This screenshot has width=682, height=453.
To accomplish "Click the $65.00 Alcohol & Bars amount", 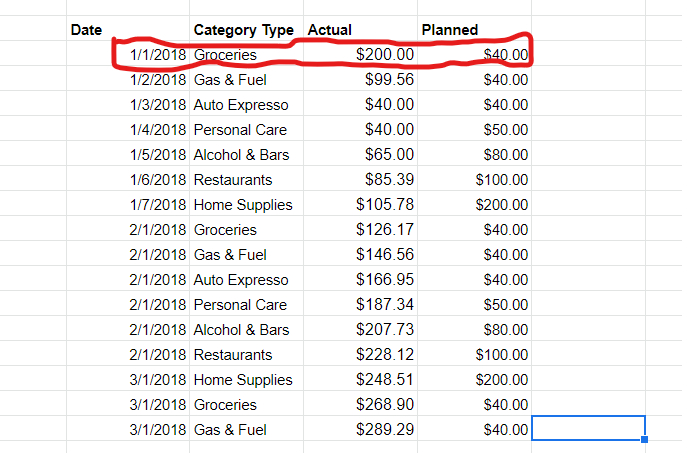I will tap(360, 154).
